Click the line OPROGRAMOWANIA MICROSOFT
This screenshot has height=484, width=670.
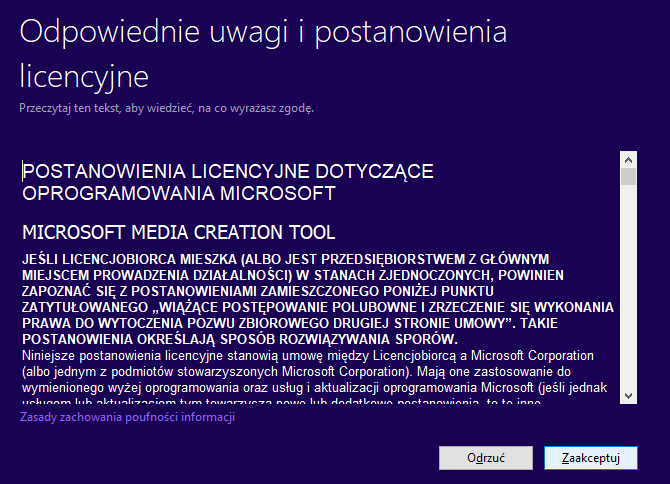click(x=179, y=194)
